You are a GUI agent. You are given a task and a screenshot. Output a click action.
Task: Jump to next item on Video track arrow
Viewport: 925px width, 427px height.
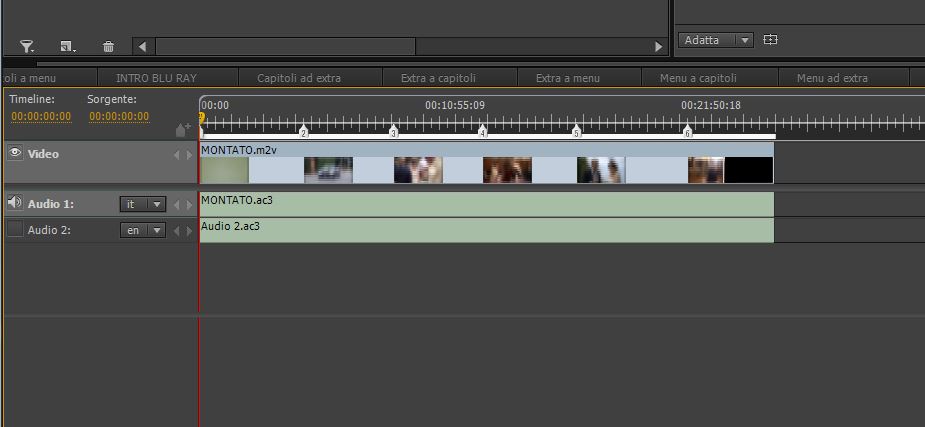189,155
